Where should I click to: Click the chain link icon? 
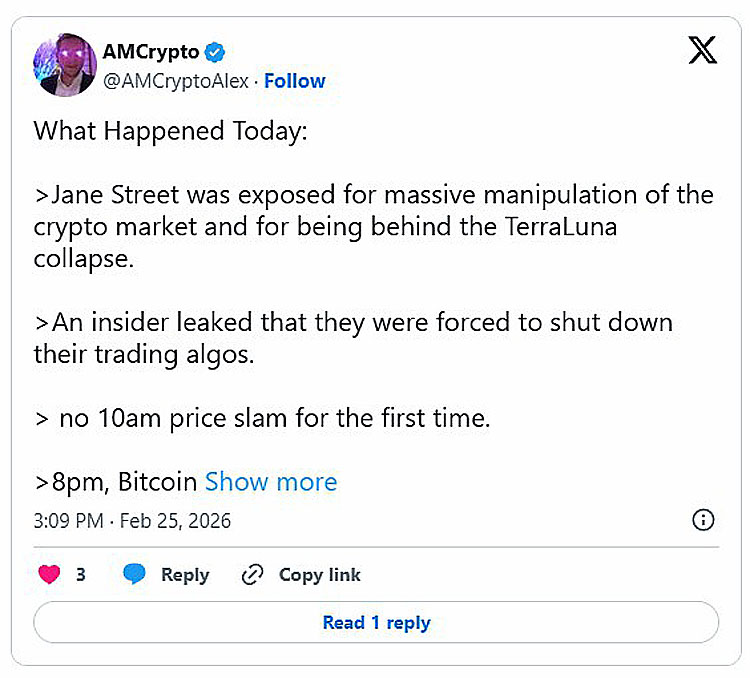tap(253, 575)
